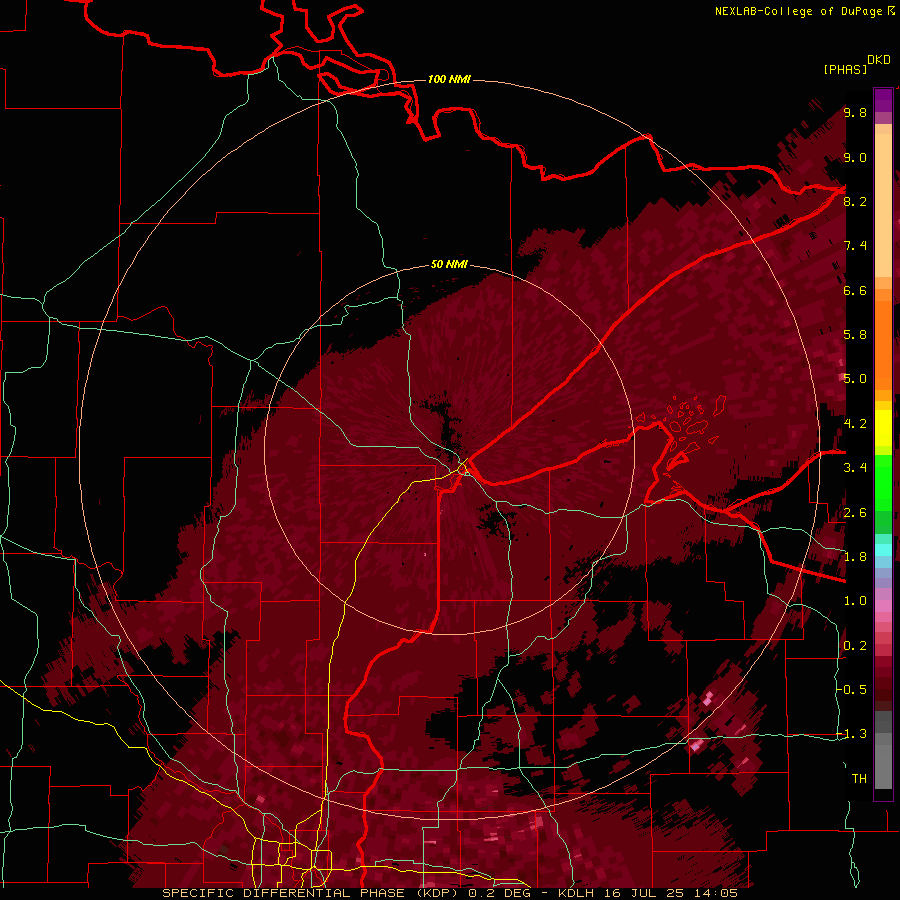Click the 3.4 value on the color scale
900x900 pixels.
[x=855, y=468]
